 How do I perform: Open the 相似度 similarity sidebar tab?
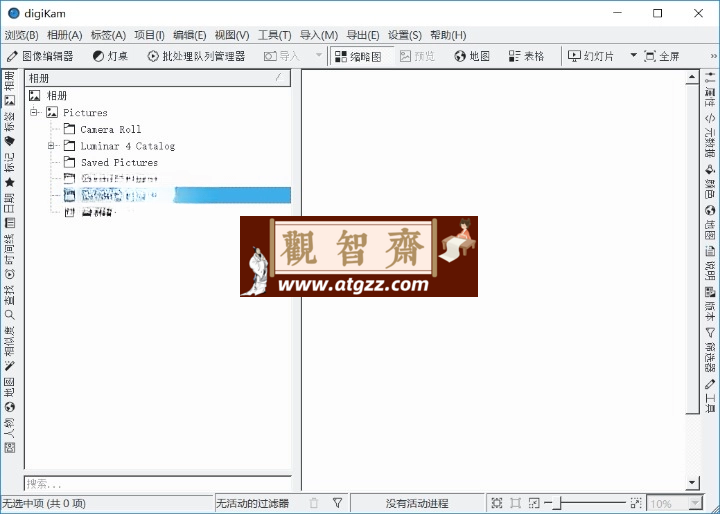pyautogui.click(x=9, y=349)
